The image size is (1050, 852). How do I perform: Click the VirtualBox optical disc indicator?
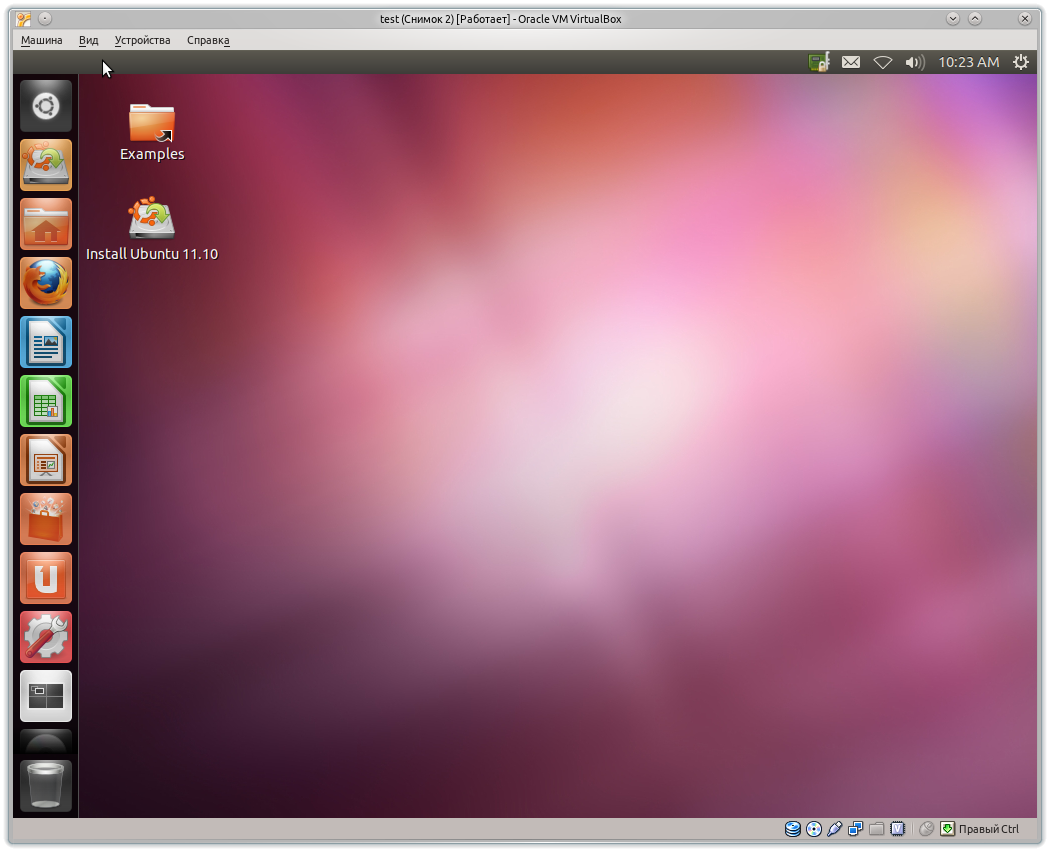pos(814,829)
